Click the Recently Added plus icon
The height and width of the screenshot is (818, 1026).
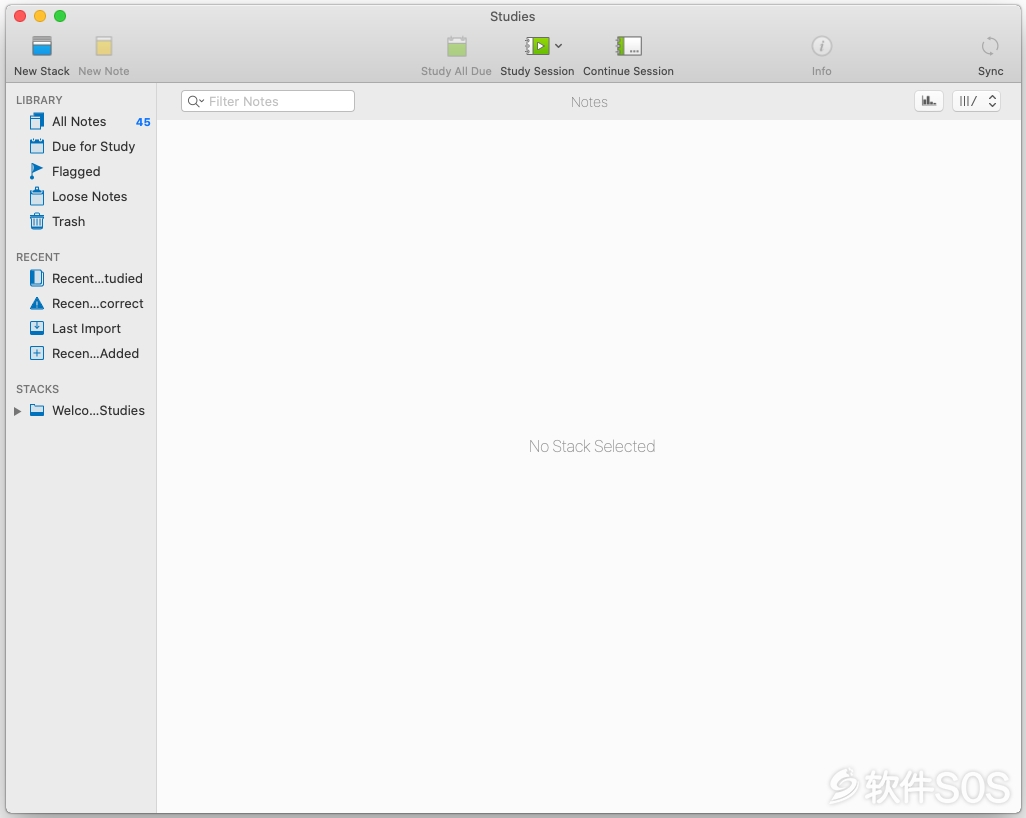[x=37, y=353]
